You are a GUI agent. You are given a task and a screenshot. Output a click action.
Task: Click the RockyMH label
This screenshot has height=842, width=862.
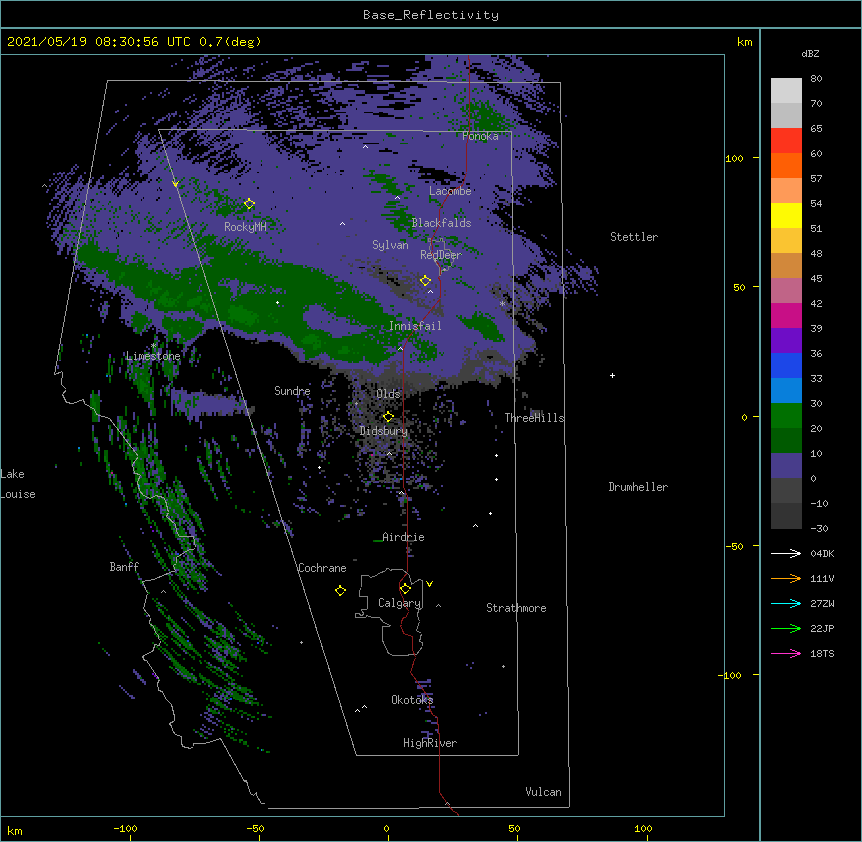pyautogui.click(x=245, y=226)
